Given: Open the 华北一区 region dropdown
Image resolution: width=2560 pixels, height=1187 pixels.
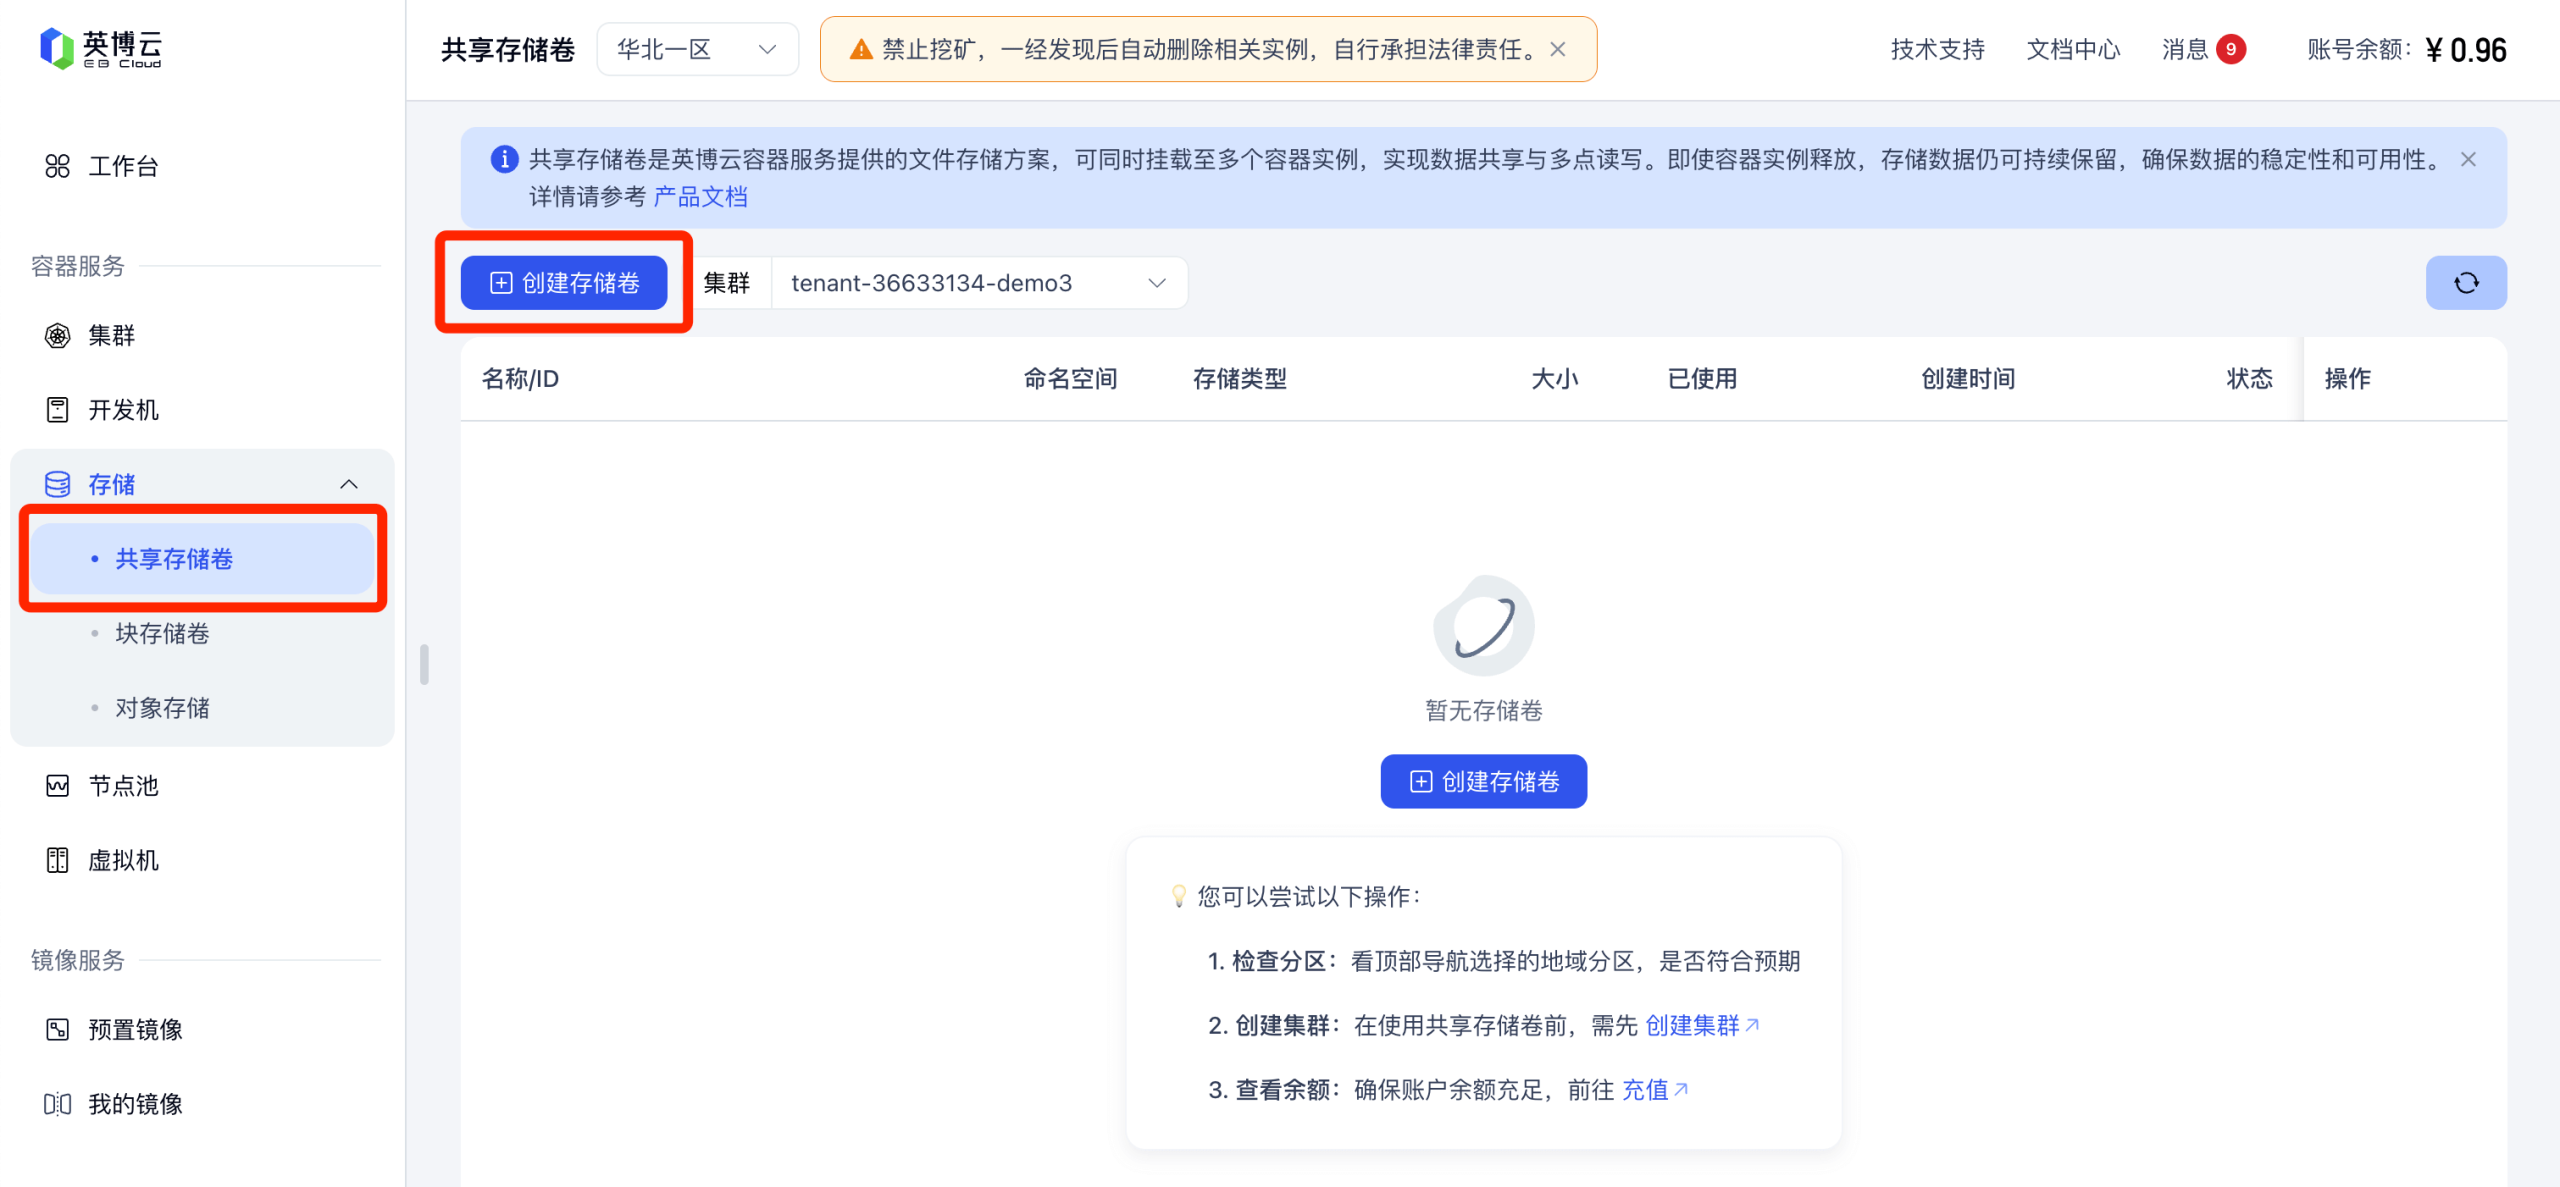Looking at the screenshot, I should pos(697,49).
